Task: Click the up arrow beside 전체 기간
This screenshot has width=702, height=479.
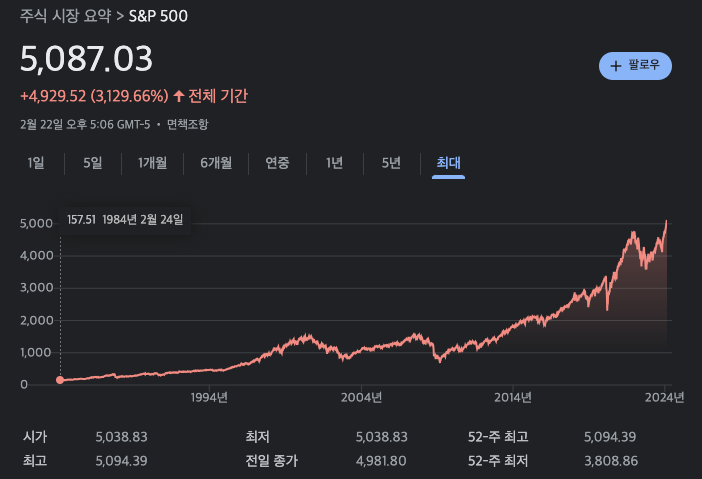Action: [179, 96]
